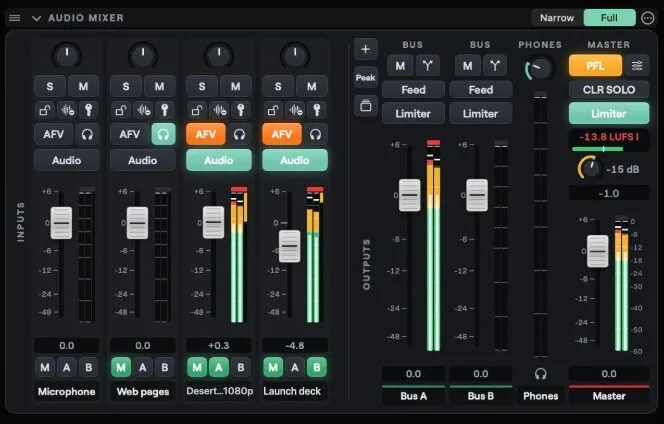Switch to Narrow mixer view
This screenshot has width=664, height=424.
pos(557,18)
